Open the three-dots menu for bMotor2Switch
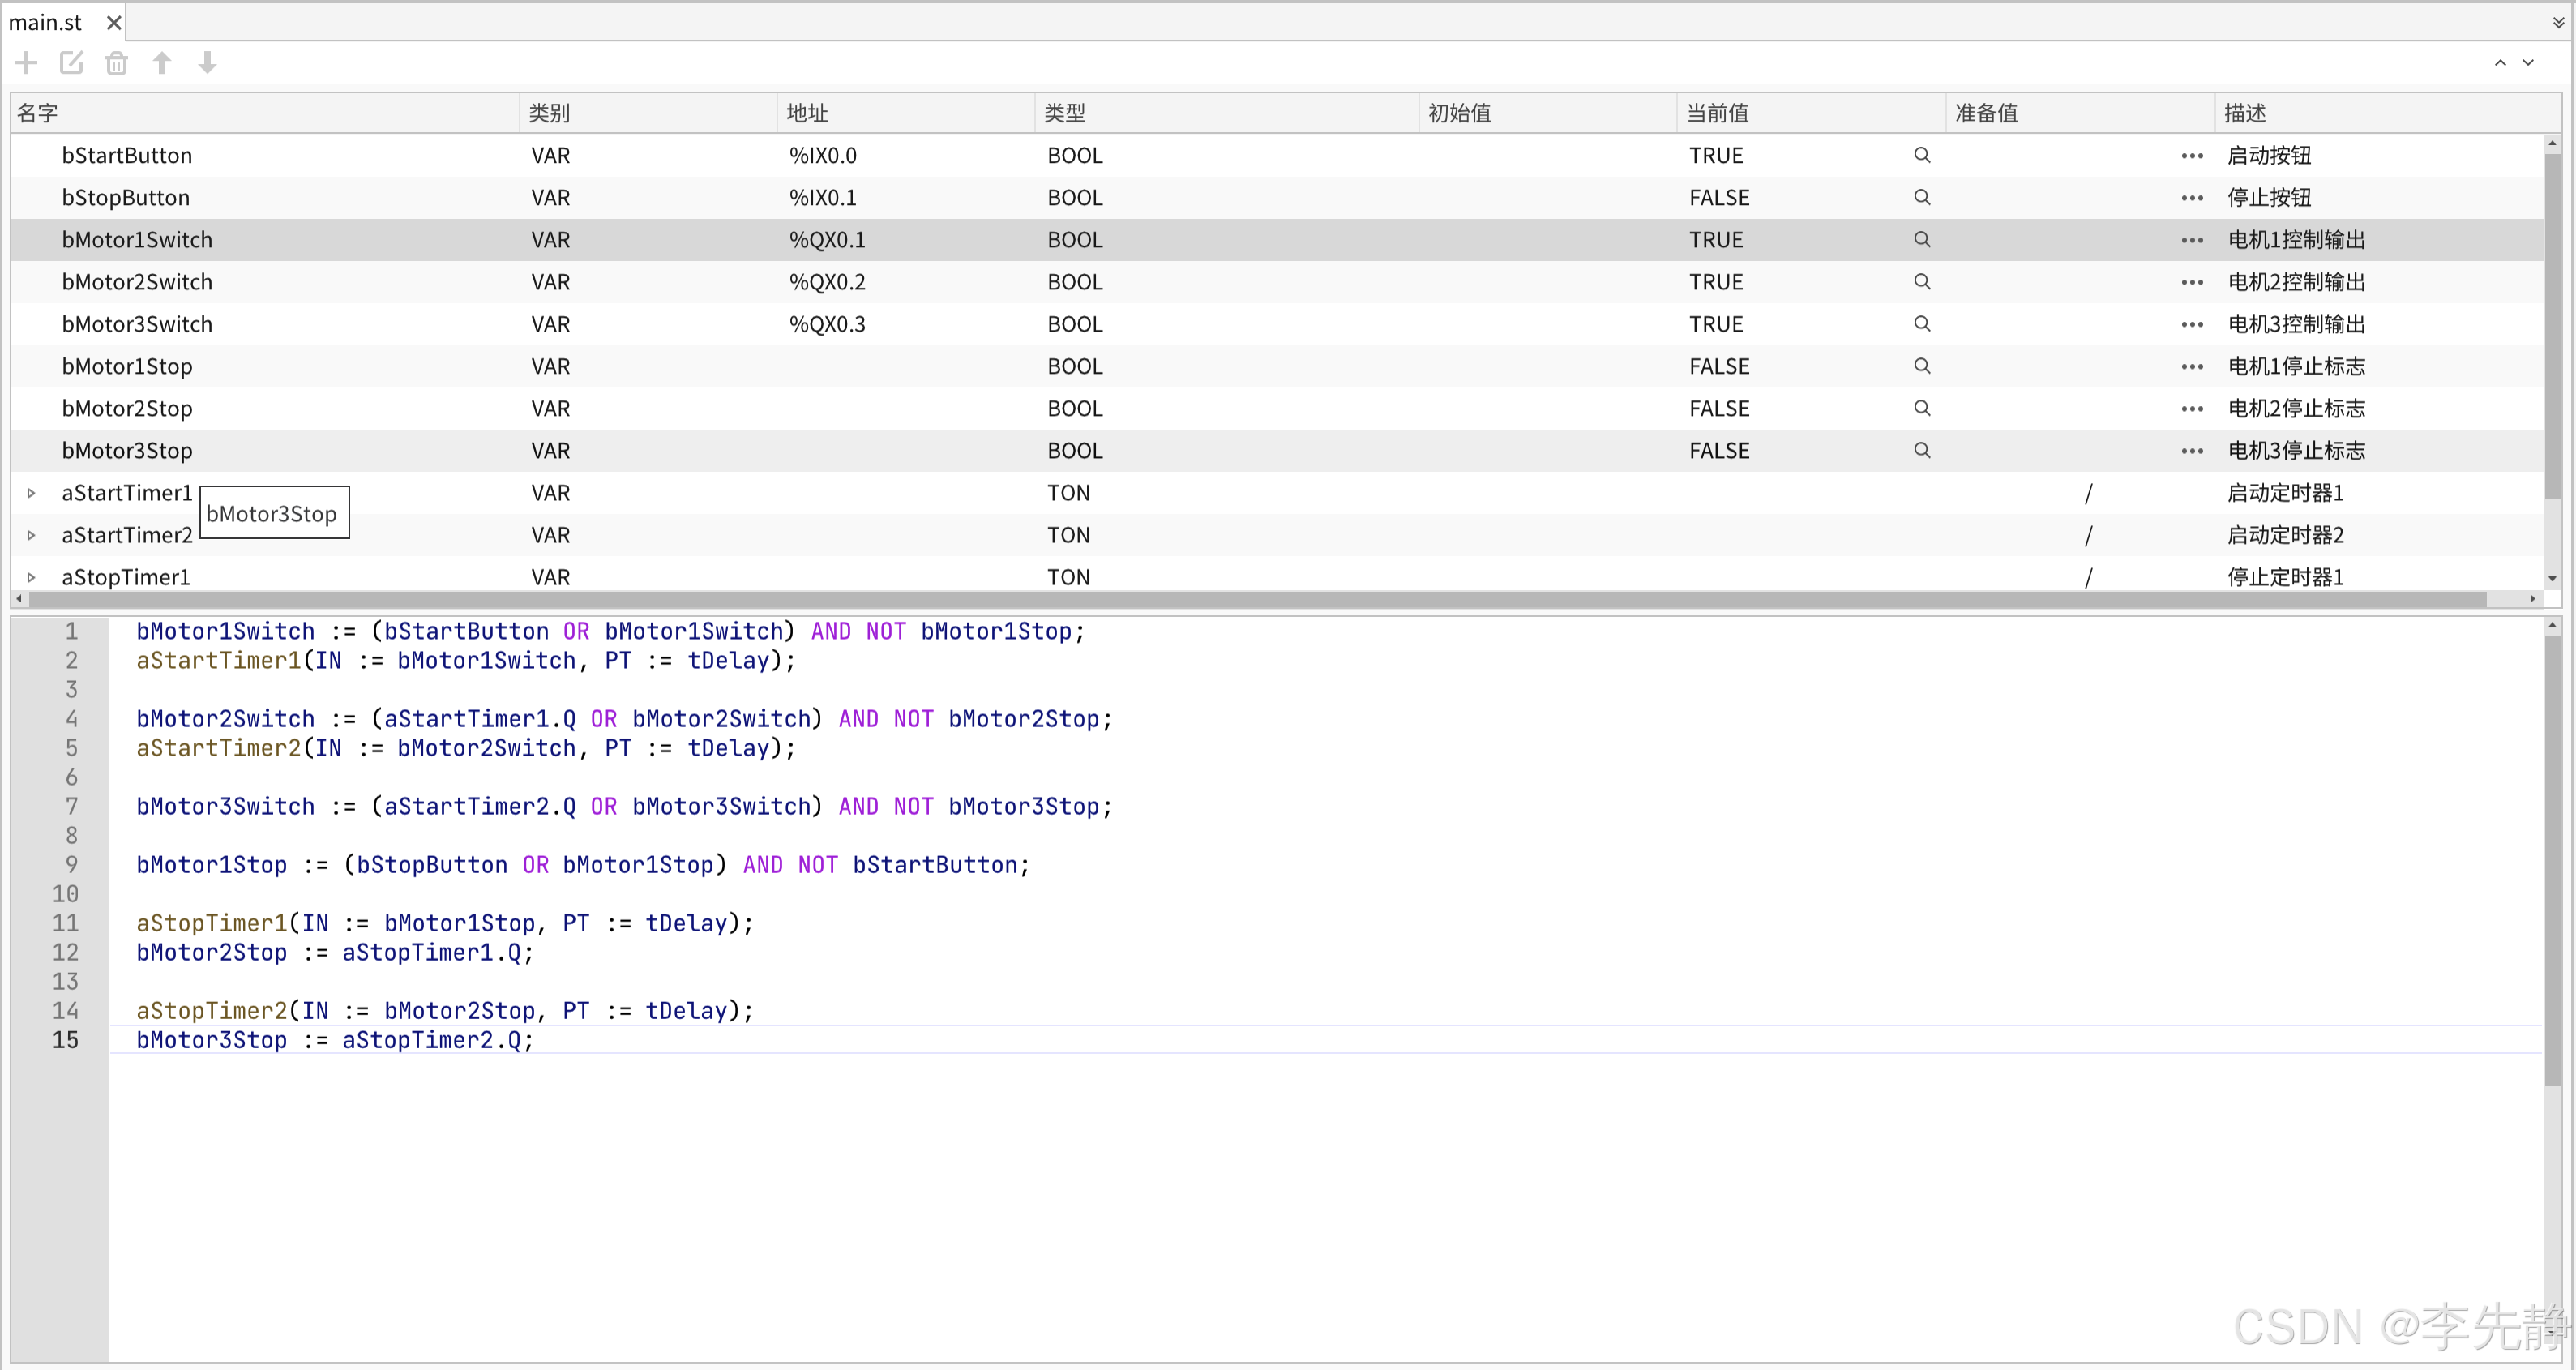The height and width of the screenshot is (1370, 2576). pyautogui.click(x=2191, y=282)
